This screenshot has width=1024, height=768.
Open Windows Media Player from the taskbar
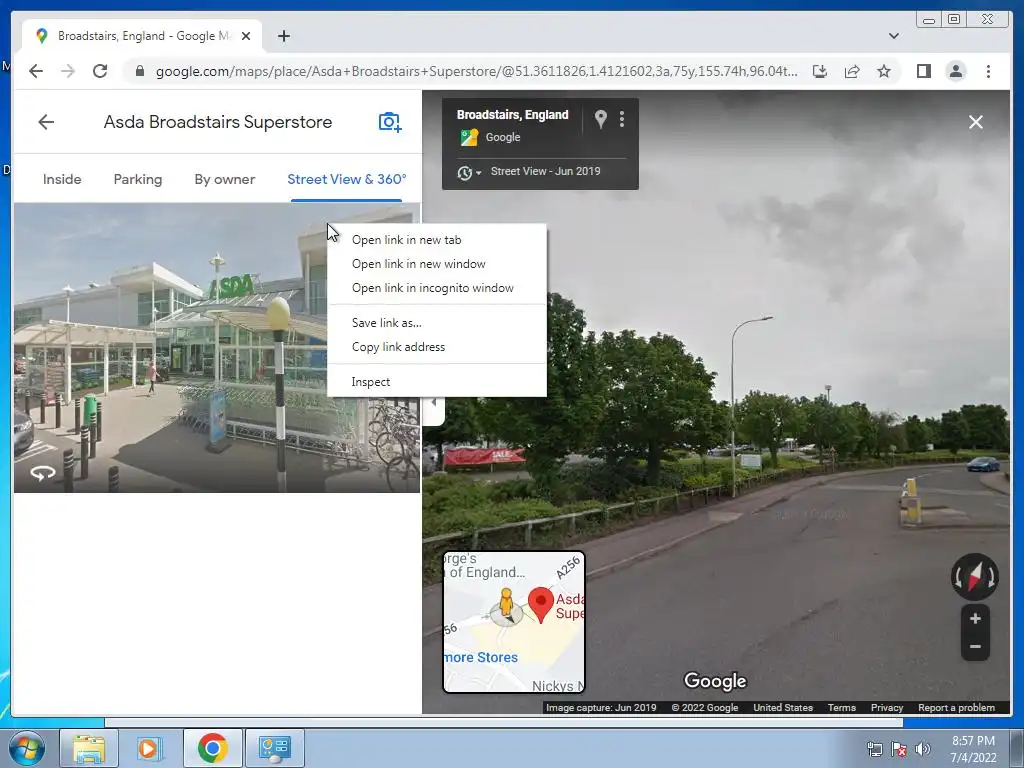pos(150,748)
